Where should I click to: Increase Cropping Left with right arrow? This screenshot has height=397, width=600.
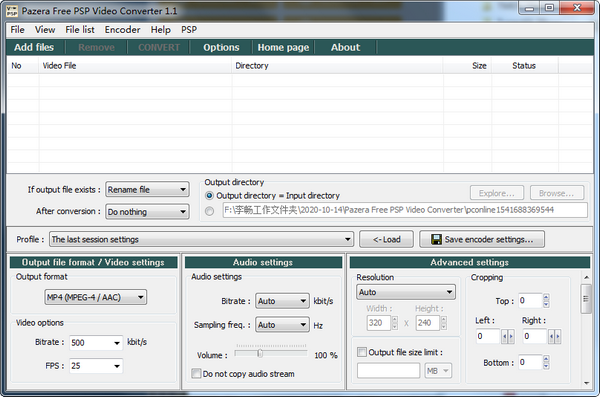point(511,337)
